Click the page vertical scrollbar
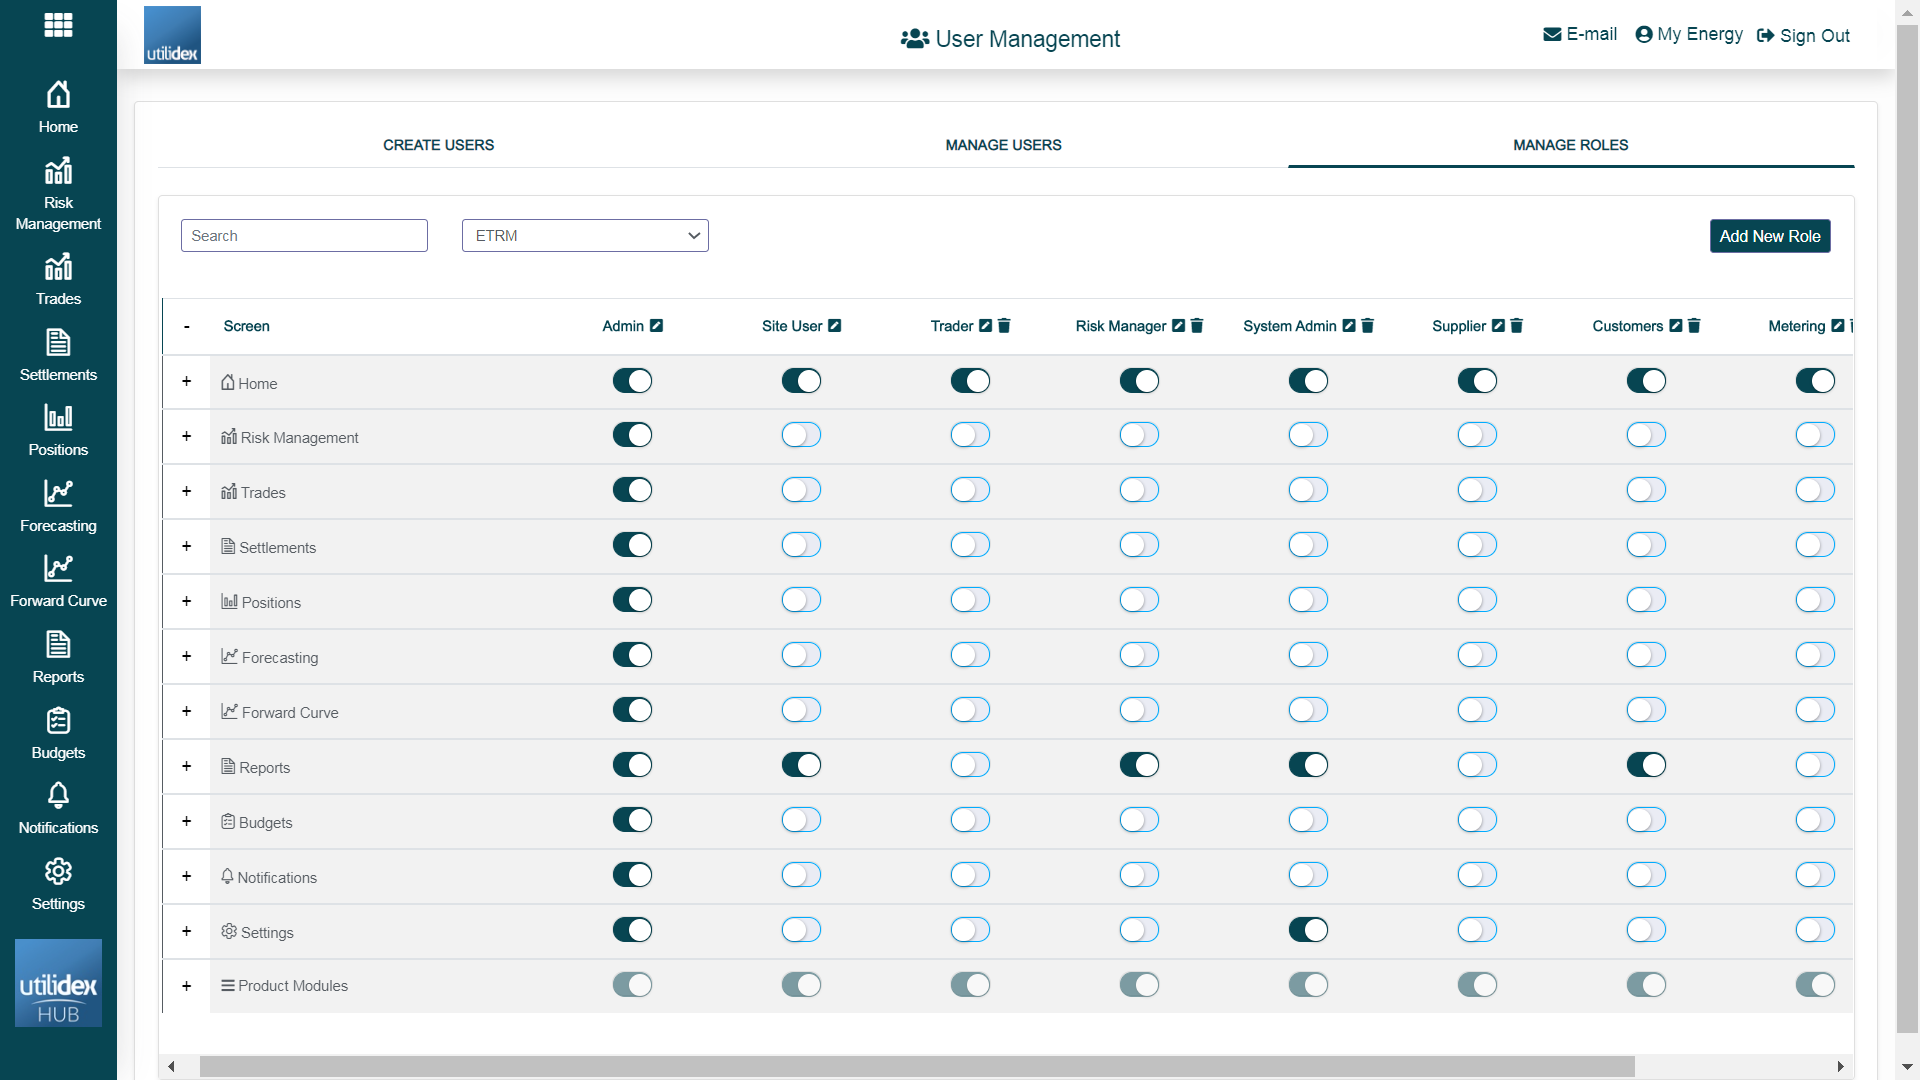 (1907, 530)
